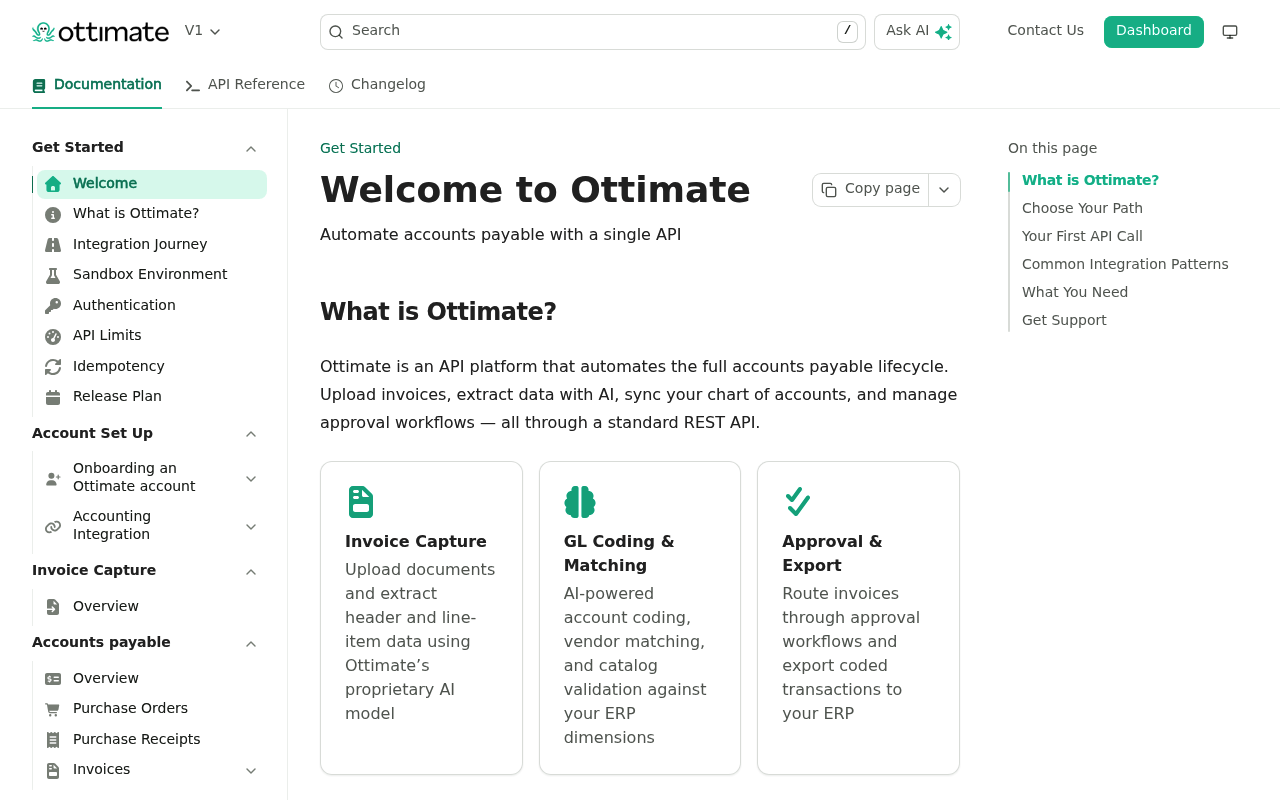Open the V1 version dropdown
The height and width of the screenshot is (800, 1280).
[203, 31]
